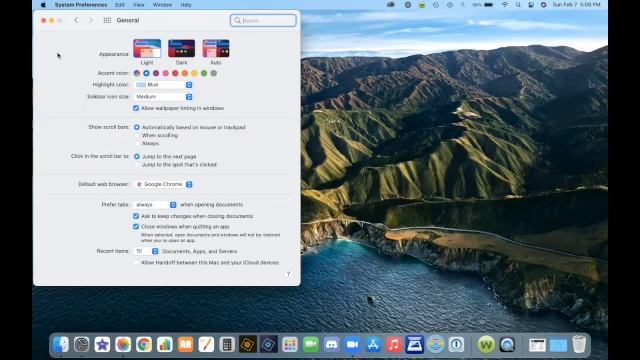Open the Sidebar icon size dropdown
The height and width of the screenshot is (360, 640).
point(163,97)
